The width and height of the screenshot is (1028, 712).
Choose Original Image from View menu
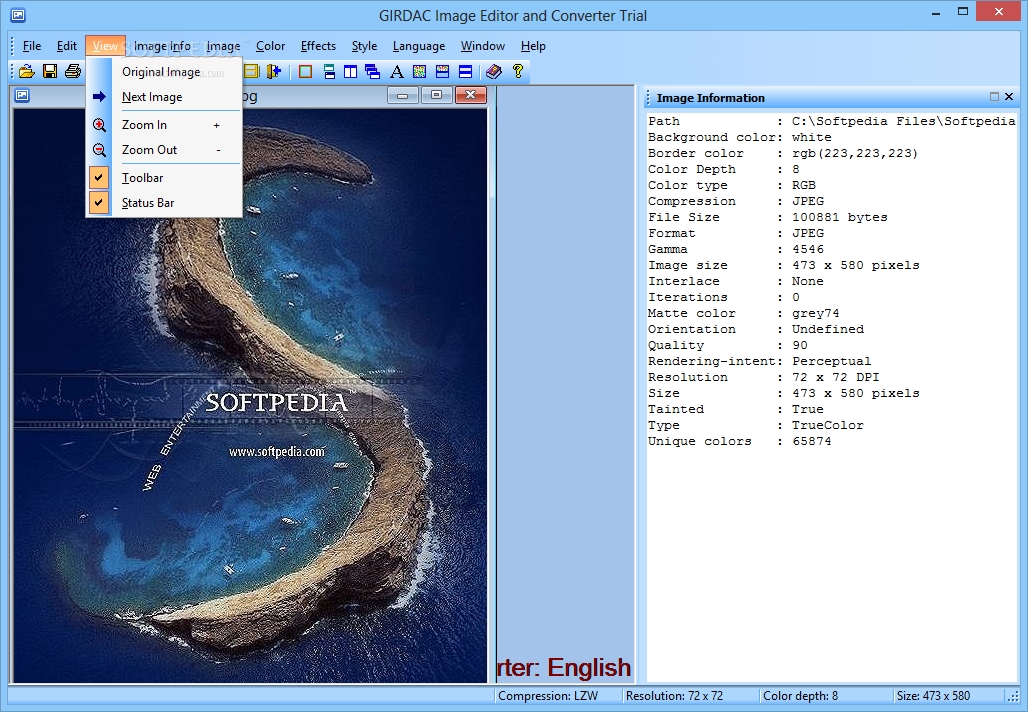164,72
